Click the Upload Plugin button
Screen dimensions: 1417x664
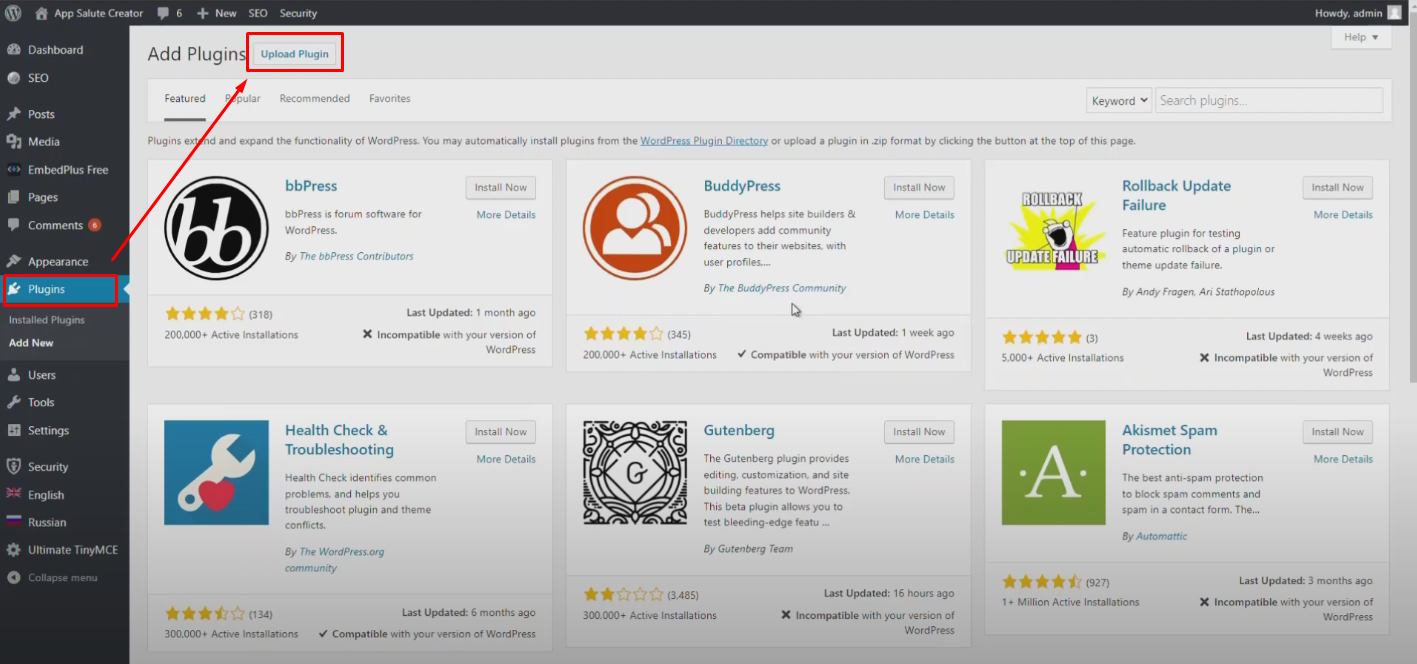295,54
